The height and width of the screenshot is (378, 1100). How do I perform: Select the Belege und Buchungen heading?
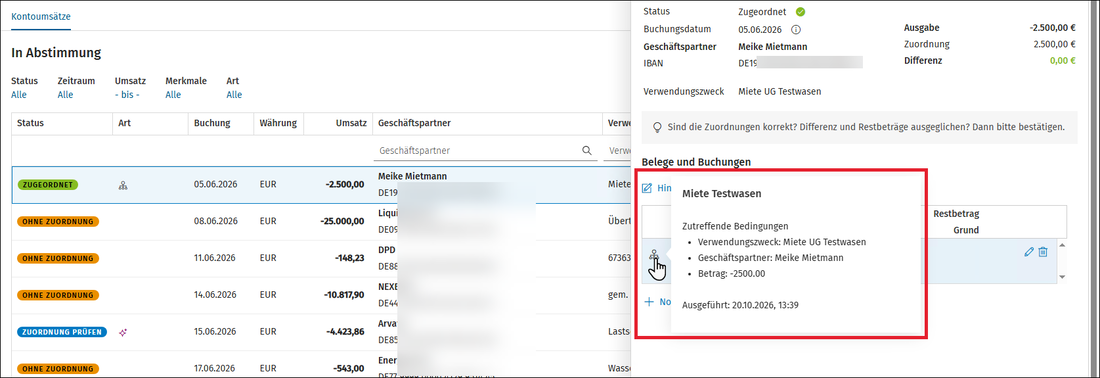click(697, 162)
